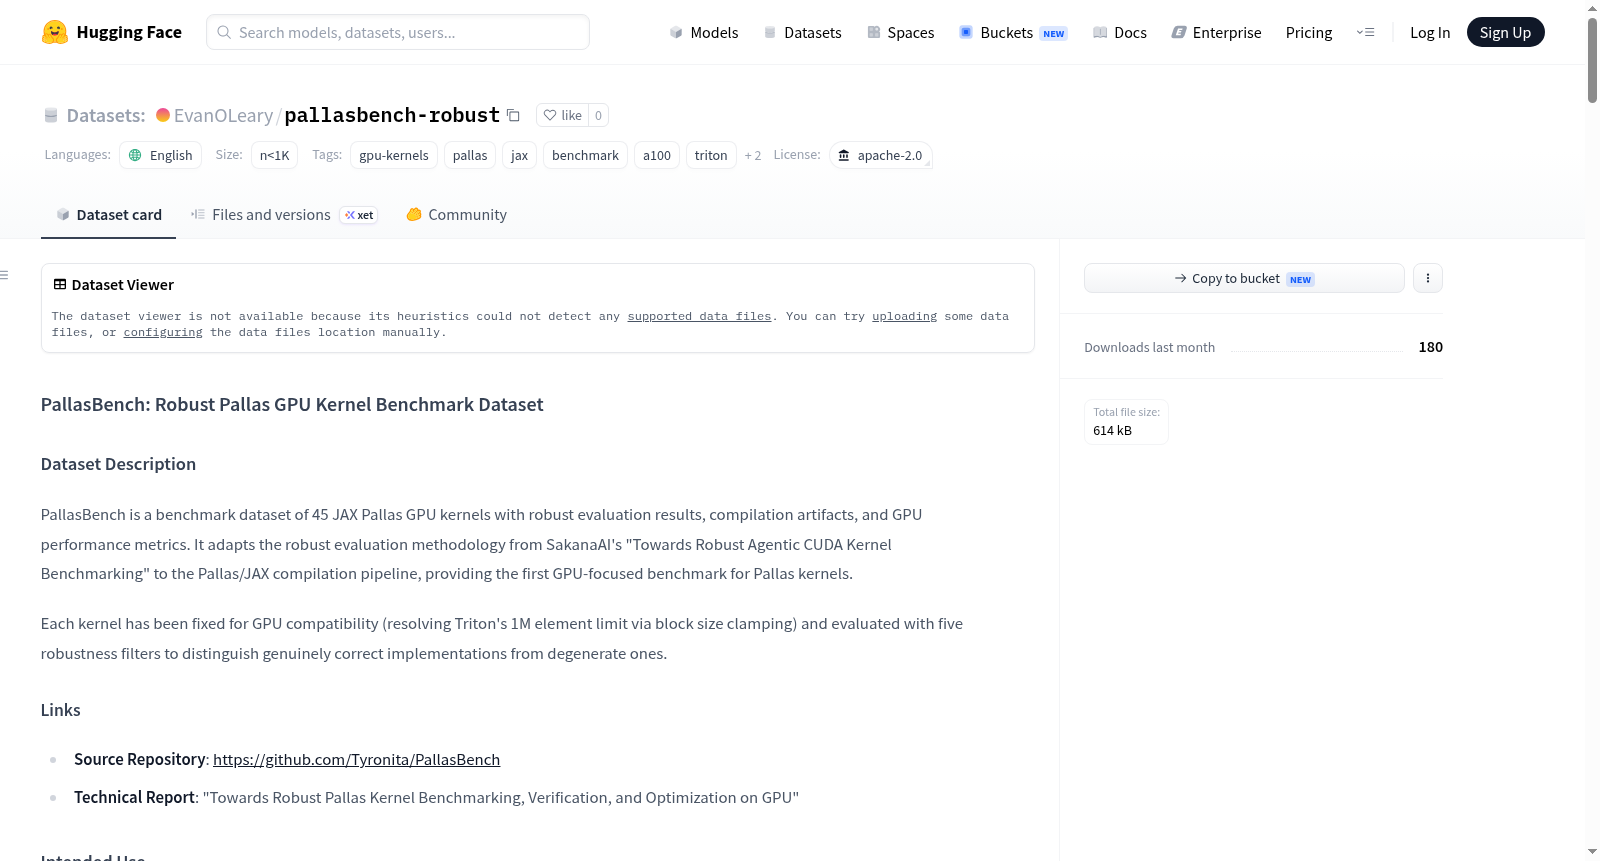This screenshot has height=861, width=1600.
Task: Go to Spaces in the top navigation
Action: click(x=900, y=32)
